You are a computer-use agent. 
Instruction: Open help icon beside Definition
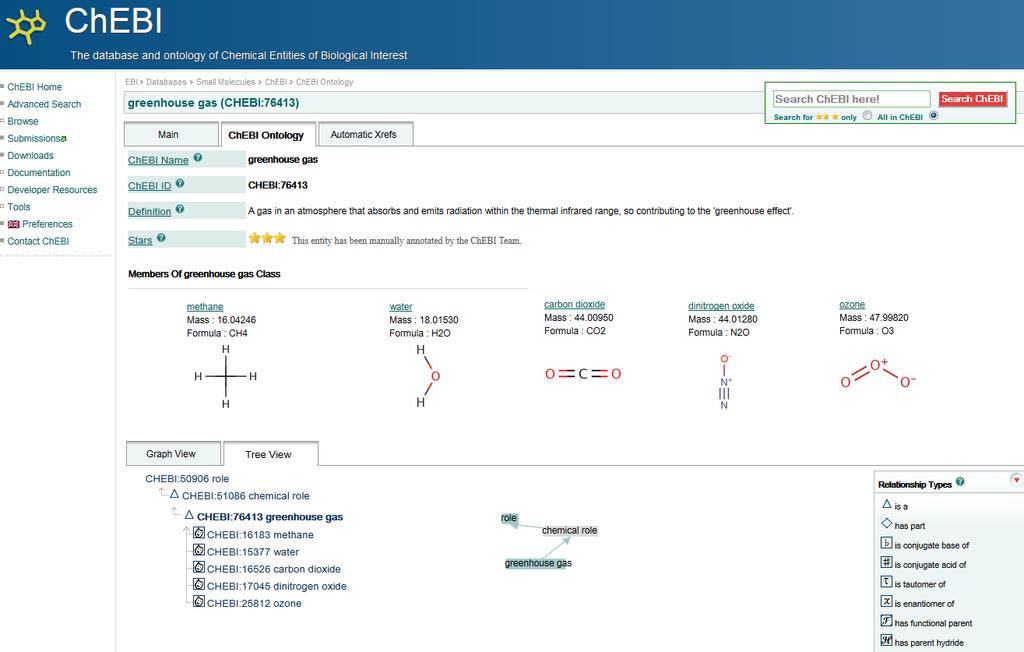[x=180, y=210]
